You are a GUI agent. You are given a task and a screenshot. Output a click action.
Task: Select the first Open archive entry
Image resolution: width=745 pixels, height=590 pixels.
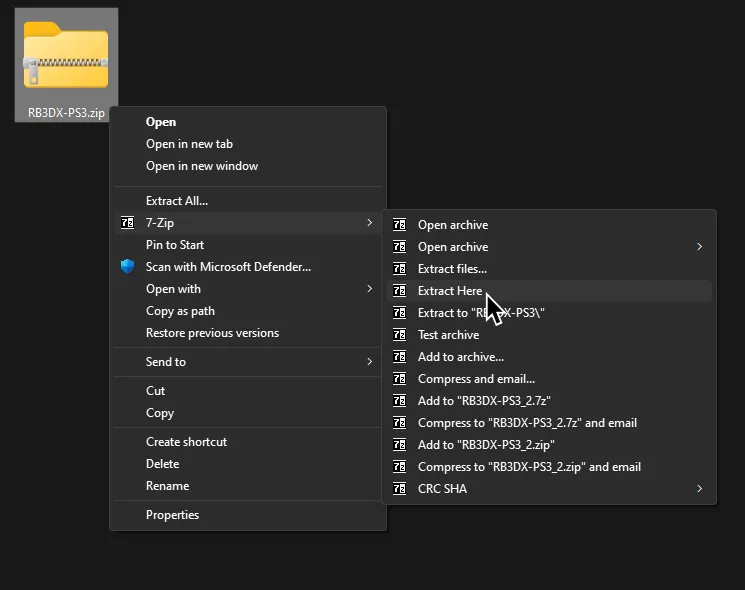point(549,224)
